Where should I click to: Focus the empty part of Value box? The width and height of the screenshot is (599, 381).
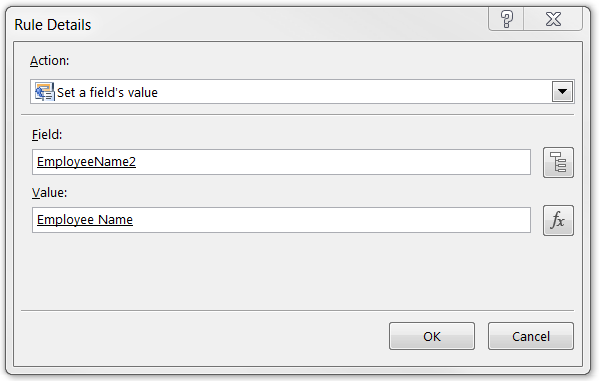332,220
